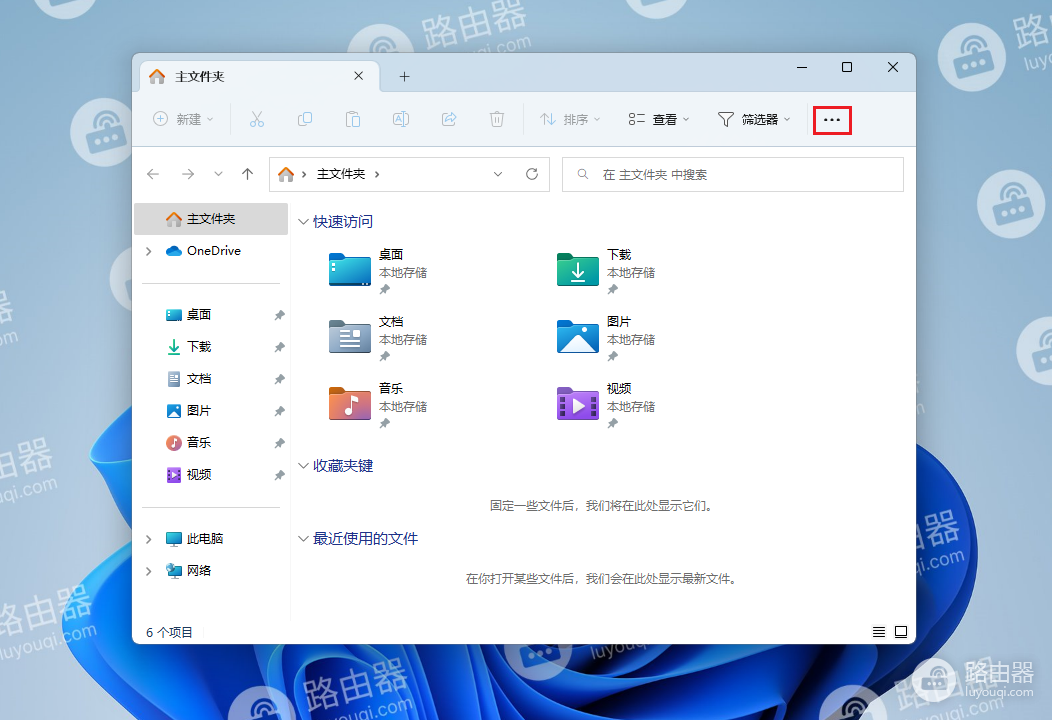Collapse the 最近使用的文件 section
Viewport: 1052px width, 720px height.
click(x=303, y=539)
